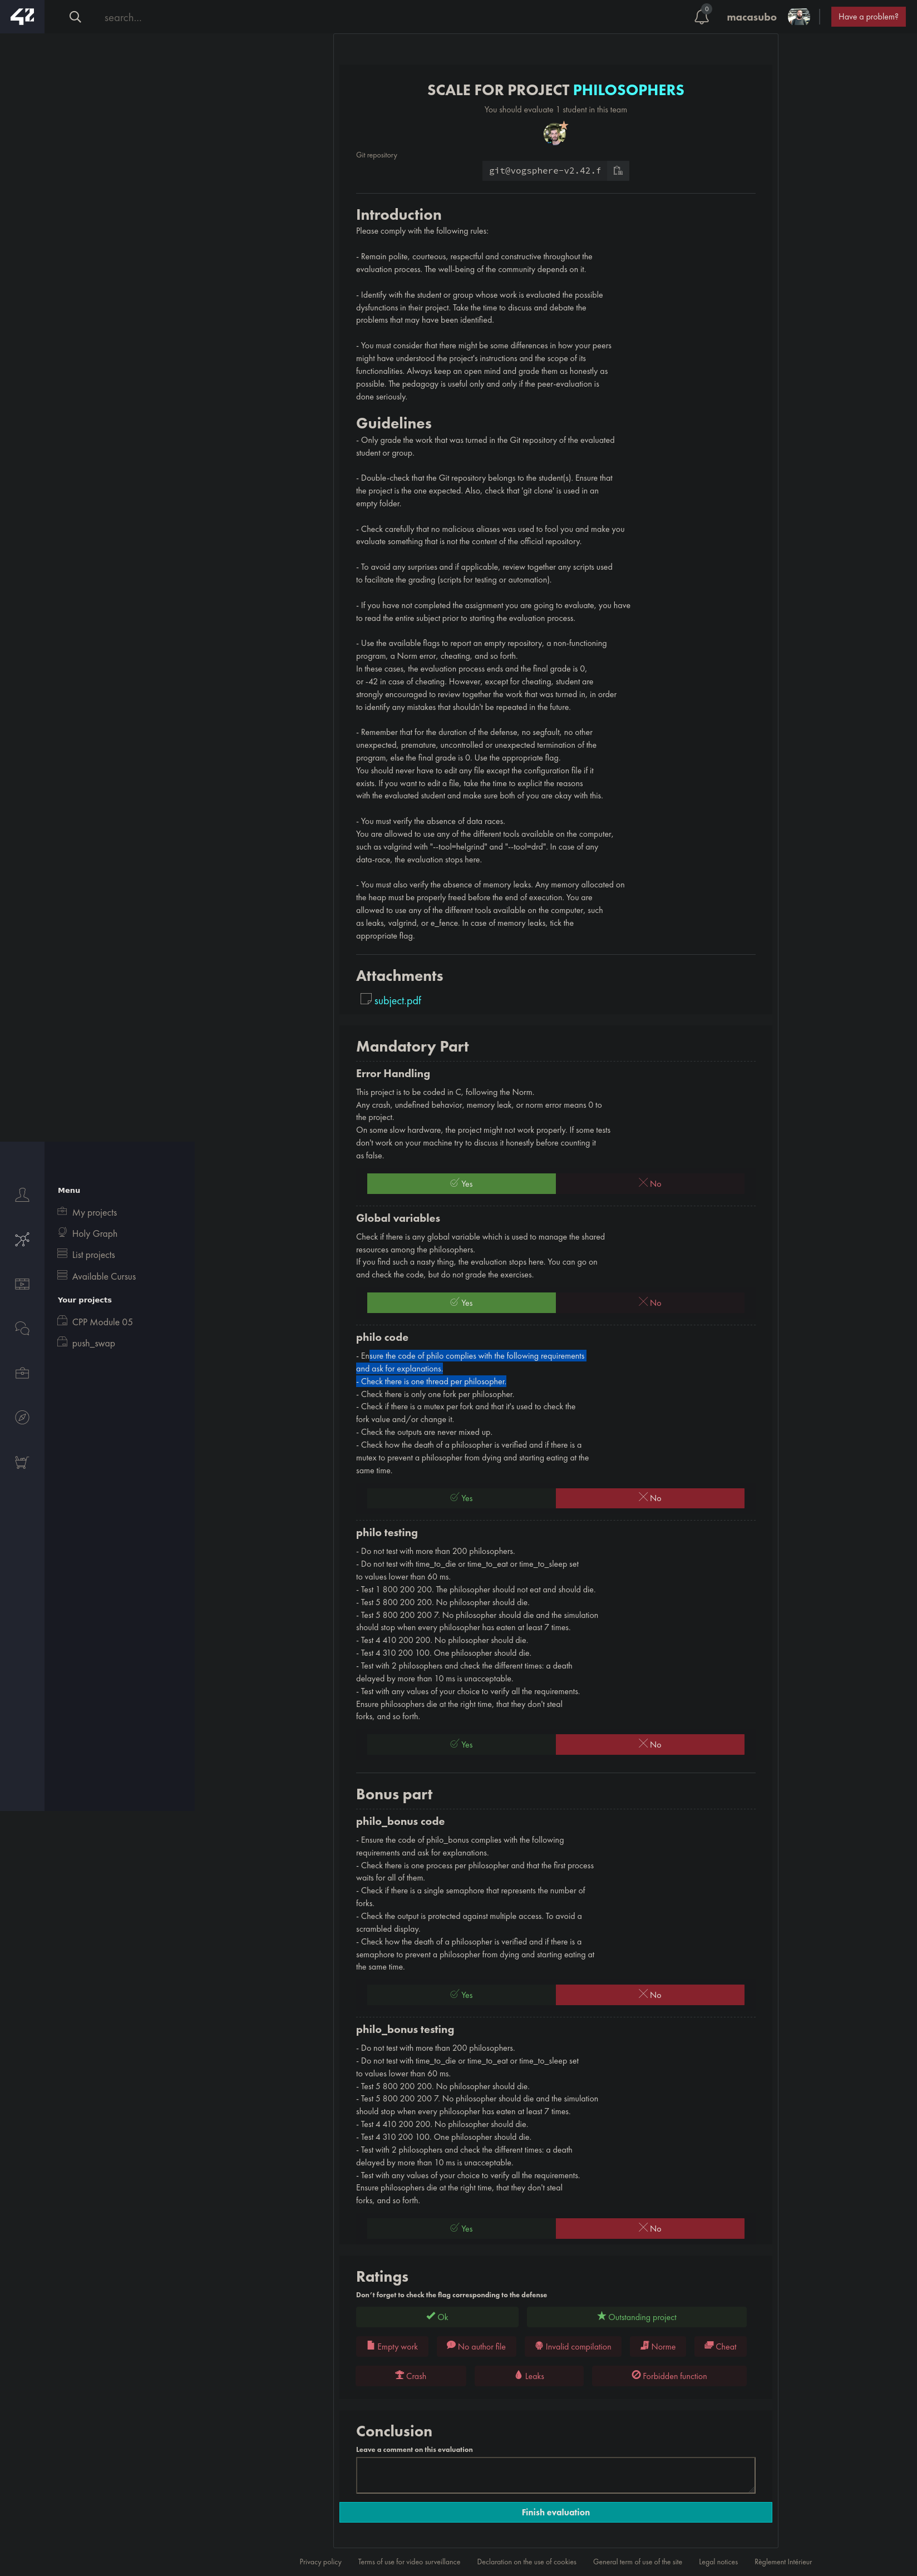Open the notifications bell
Image resolution: width=917 pixels, height=2576 pixels.
[x=701, y=17]
